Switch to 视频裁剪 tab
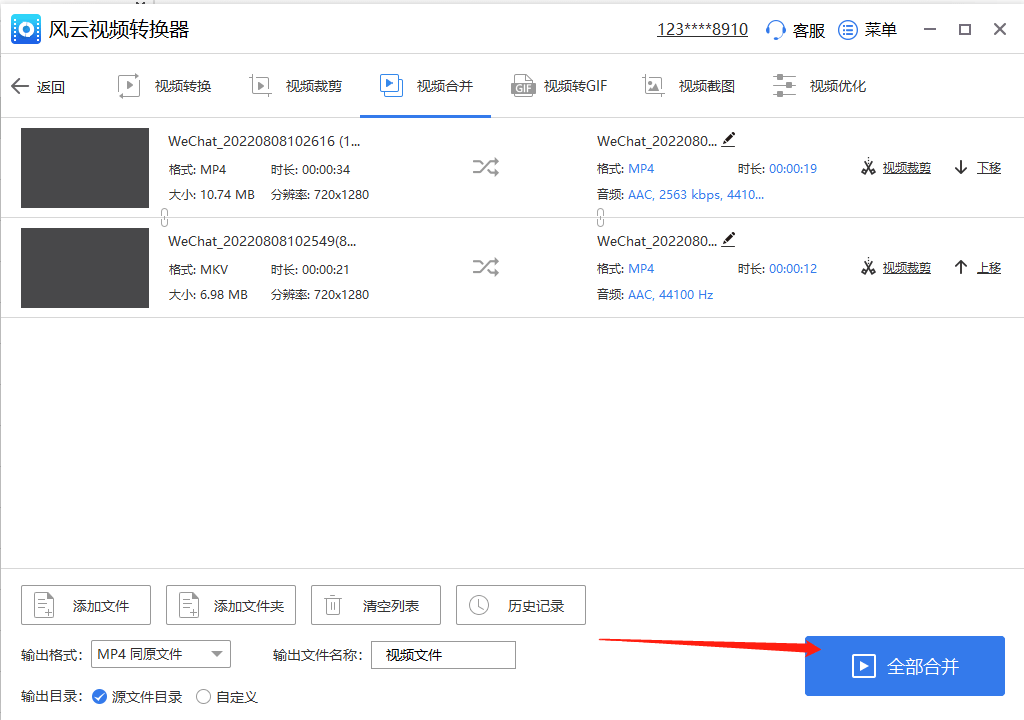This screenshot has height=720, width=1024. pos(296,86)
